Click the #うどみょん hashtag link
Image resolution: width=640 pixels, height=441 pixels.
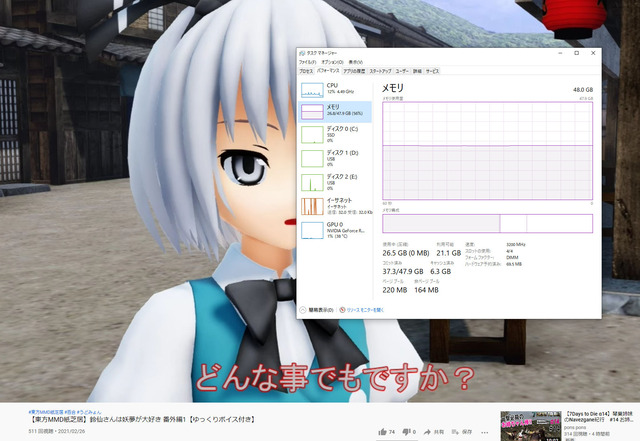89,412
